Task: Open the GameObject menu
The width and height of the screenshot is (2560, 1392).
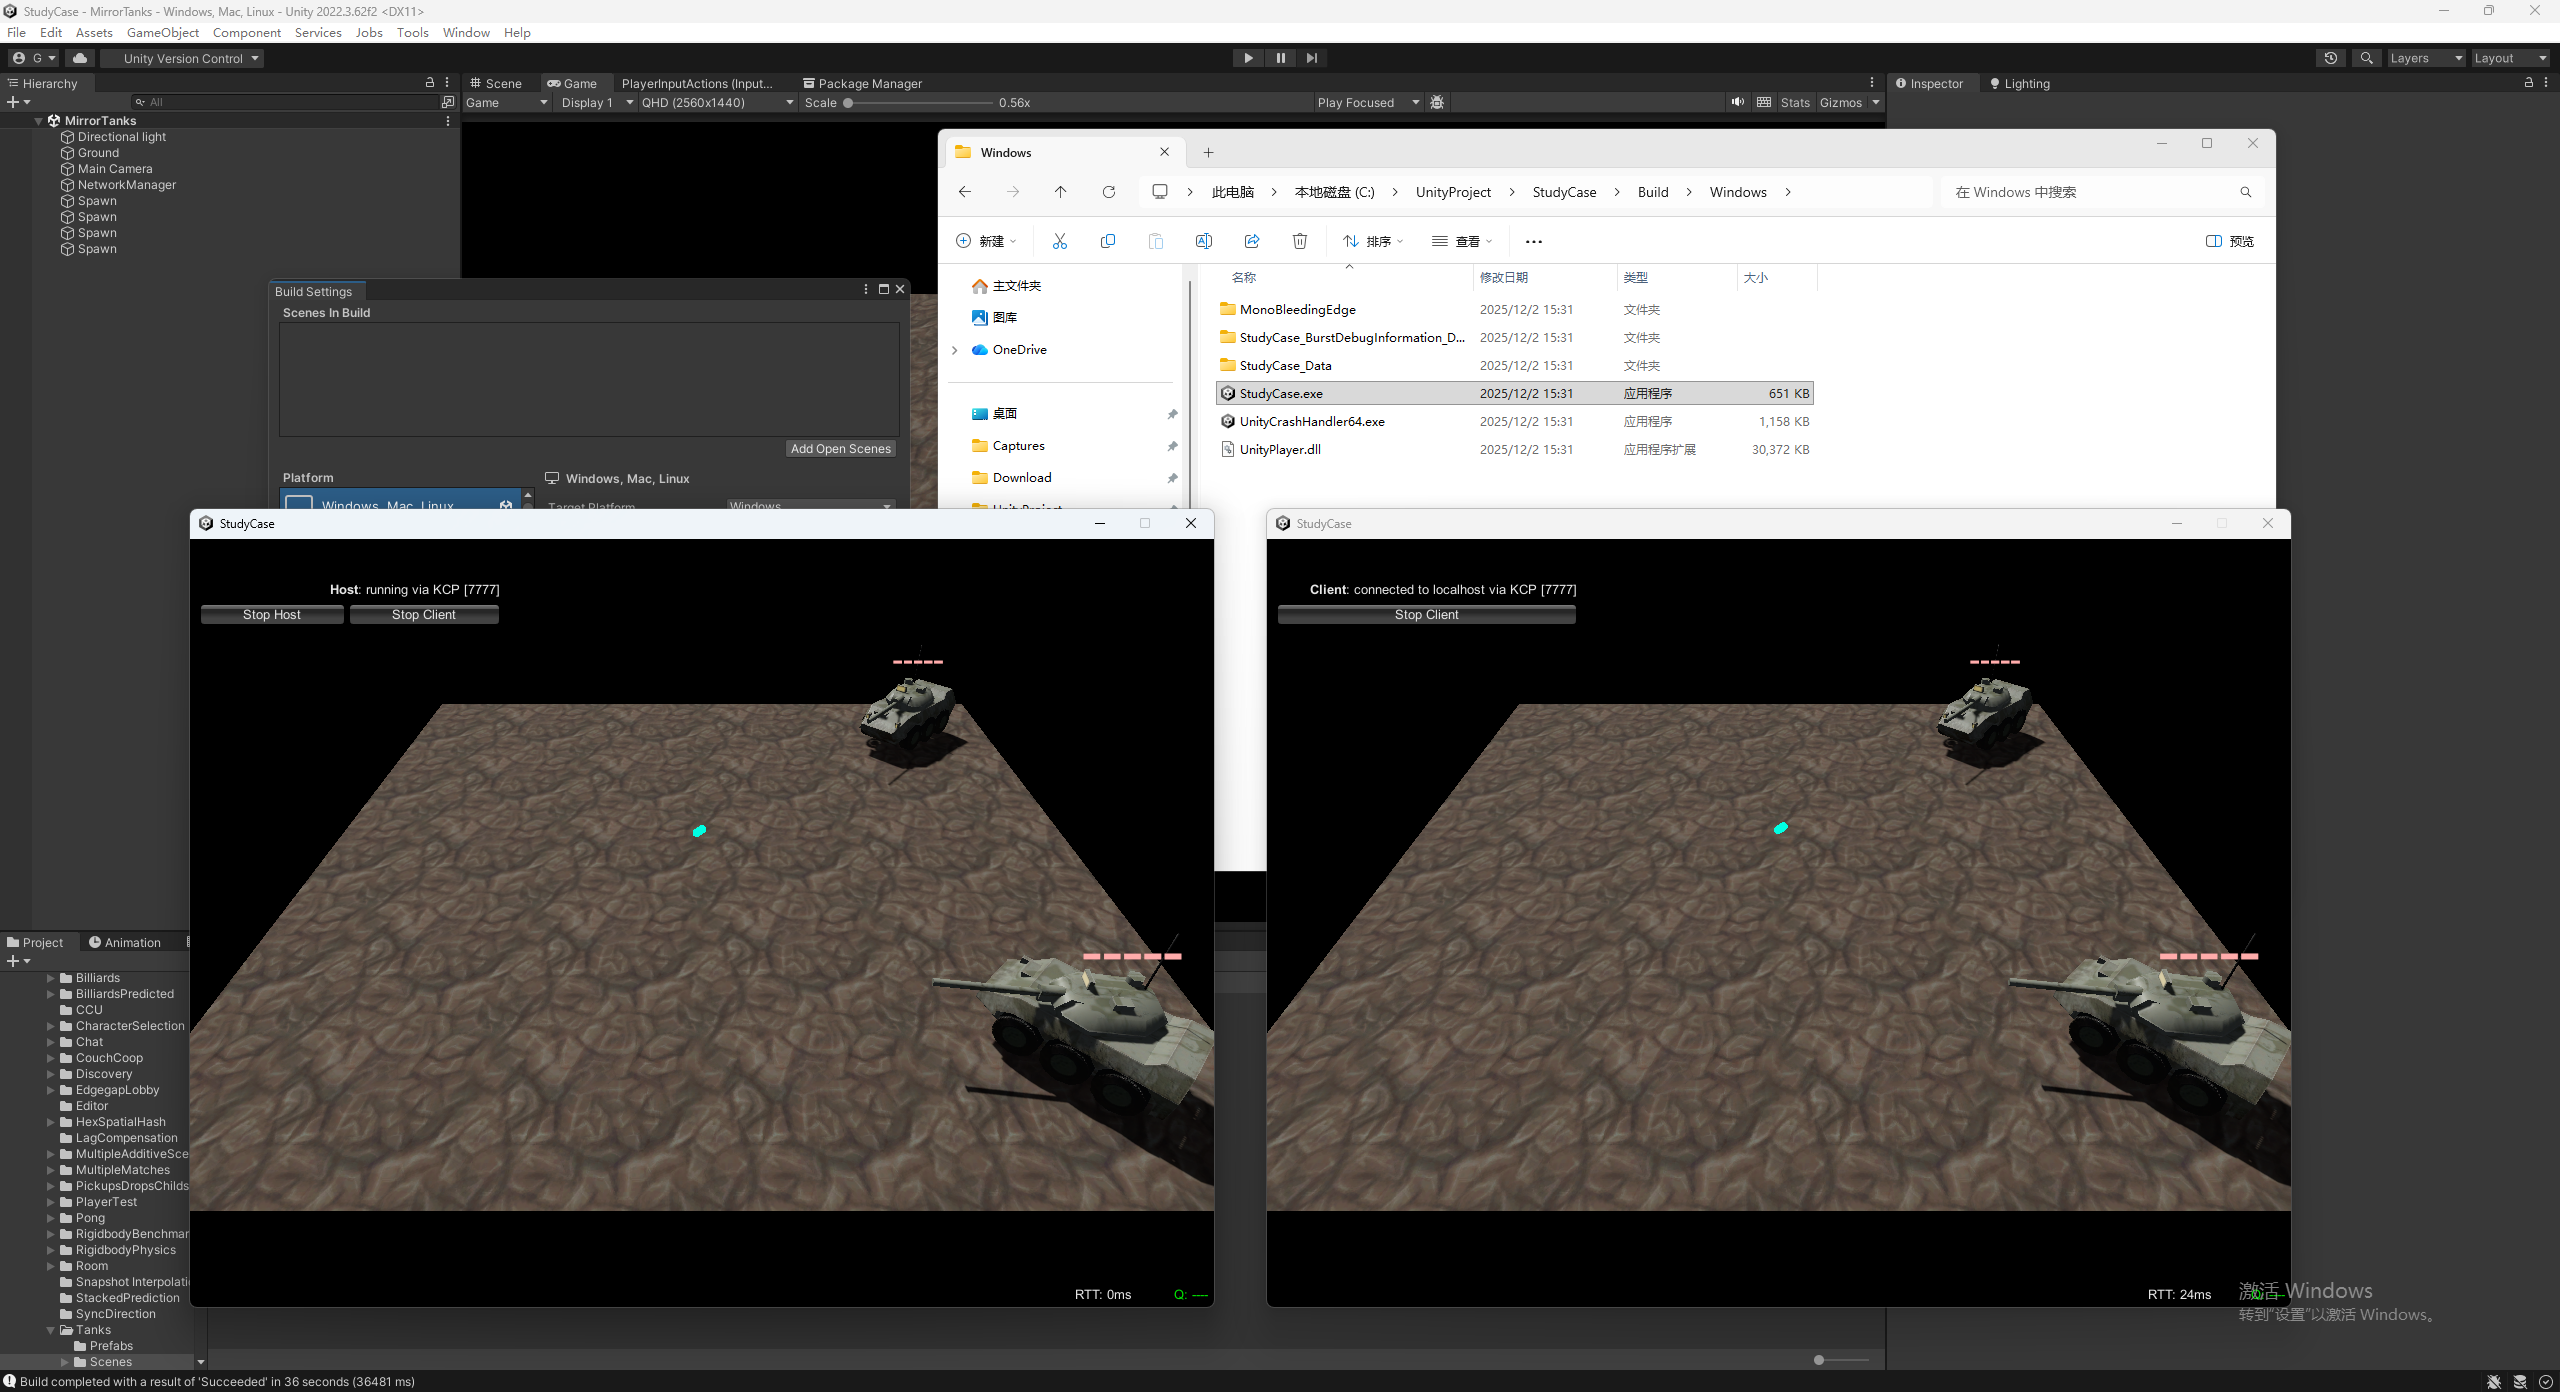Action: (162, 32)
